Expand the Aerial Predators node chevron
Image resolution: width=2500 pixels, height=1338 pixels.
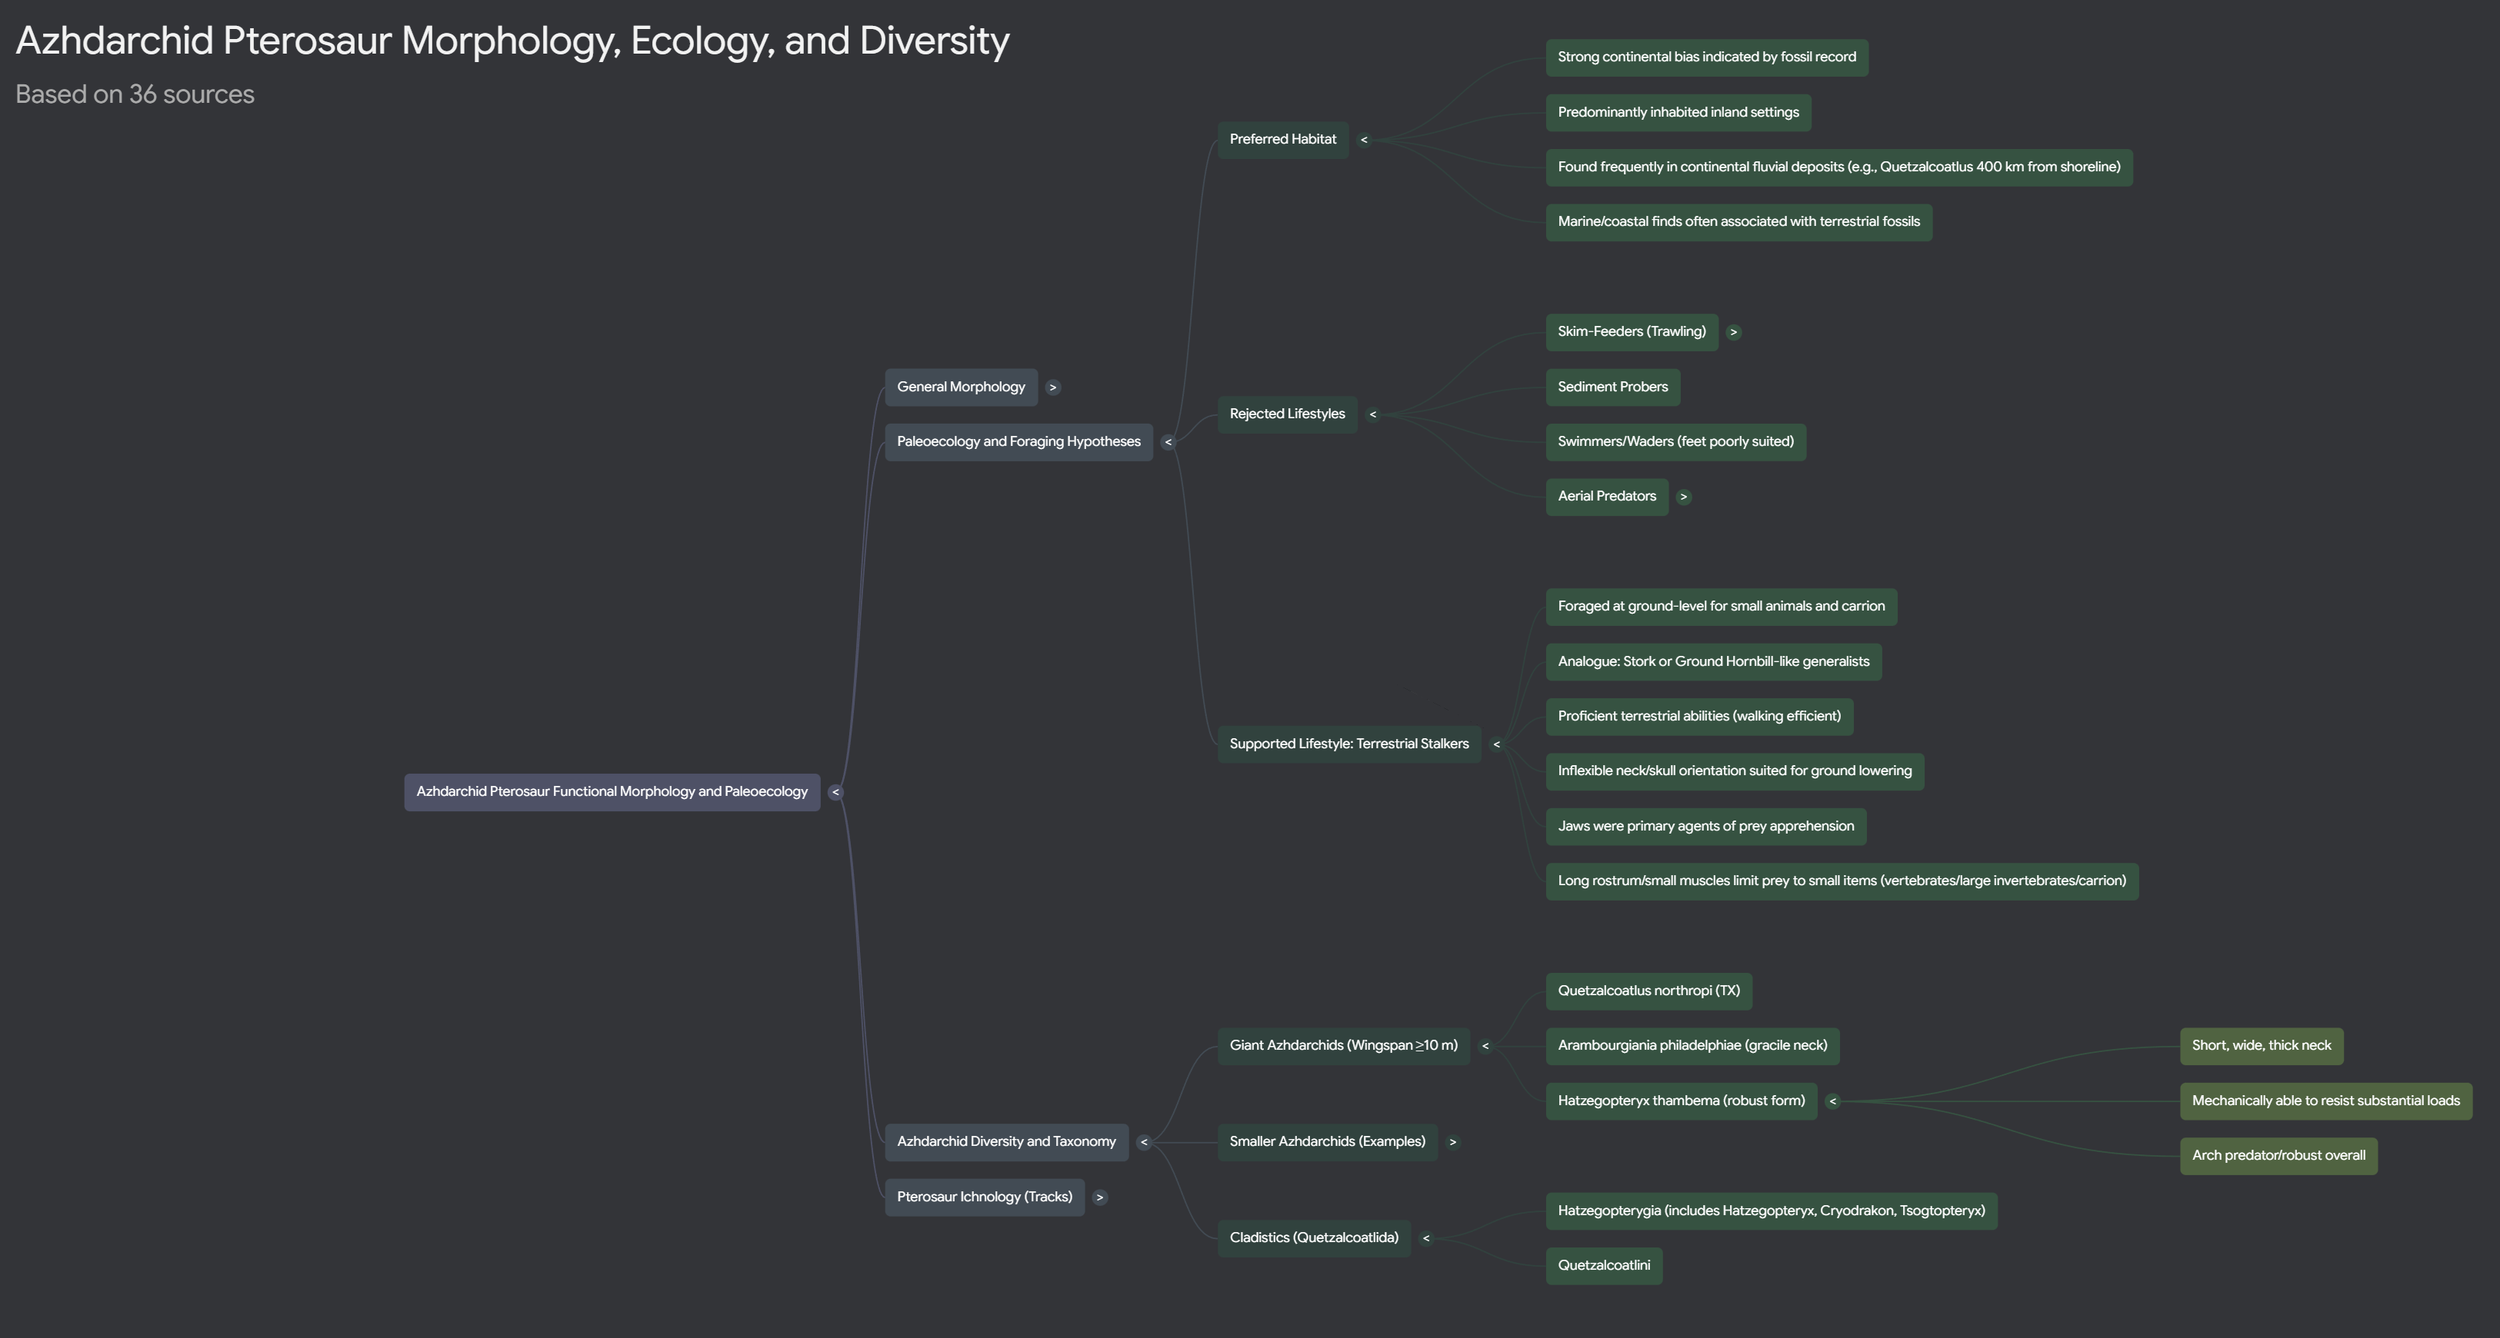point(1683,497)
